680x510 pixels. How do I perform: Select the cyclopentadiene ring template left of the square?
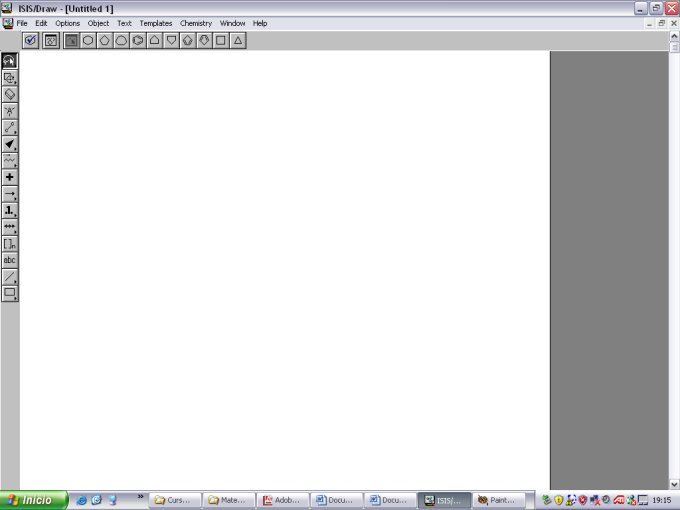204,41
